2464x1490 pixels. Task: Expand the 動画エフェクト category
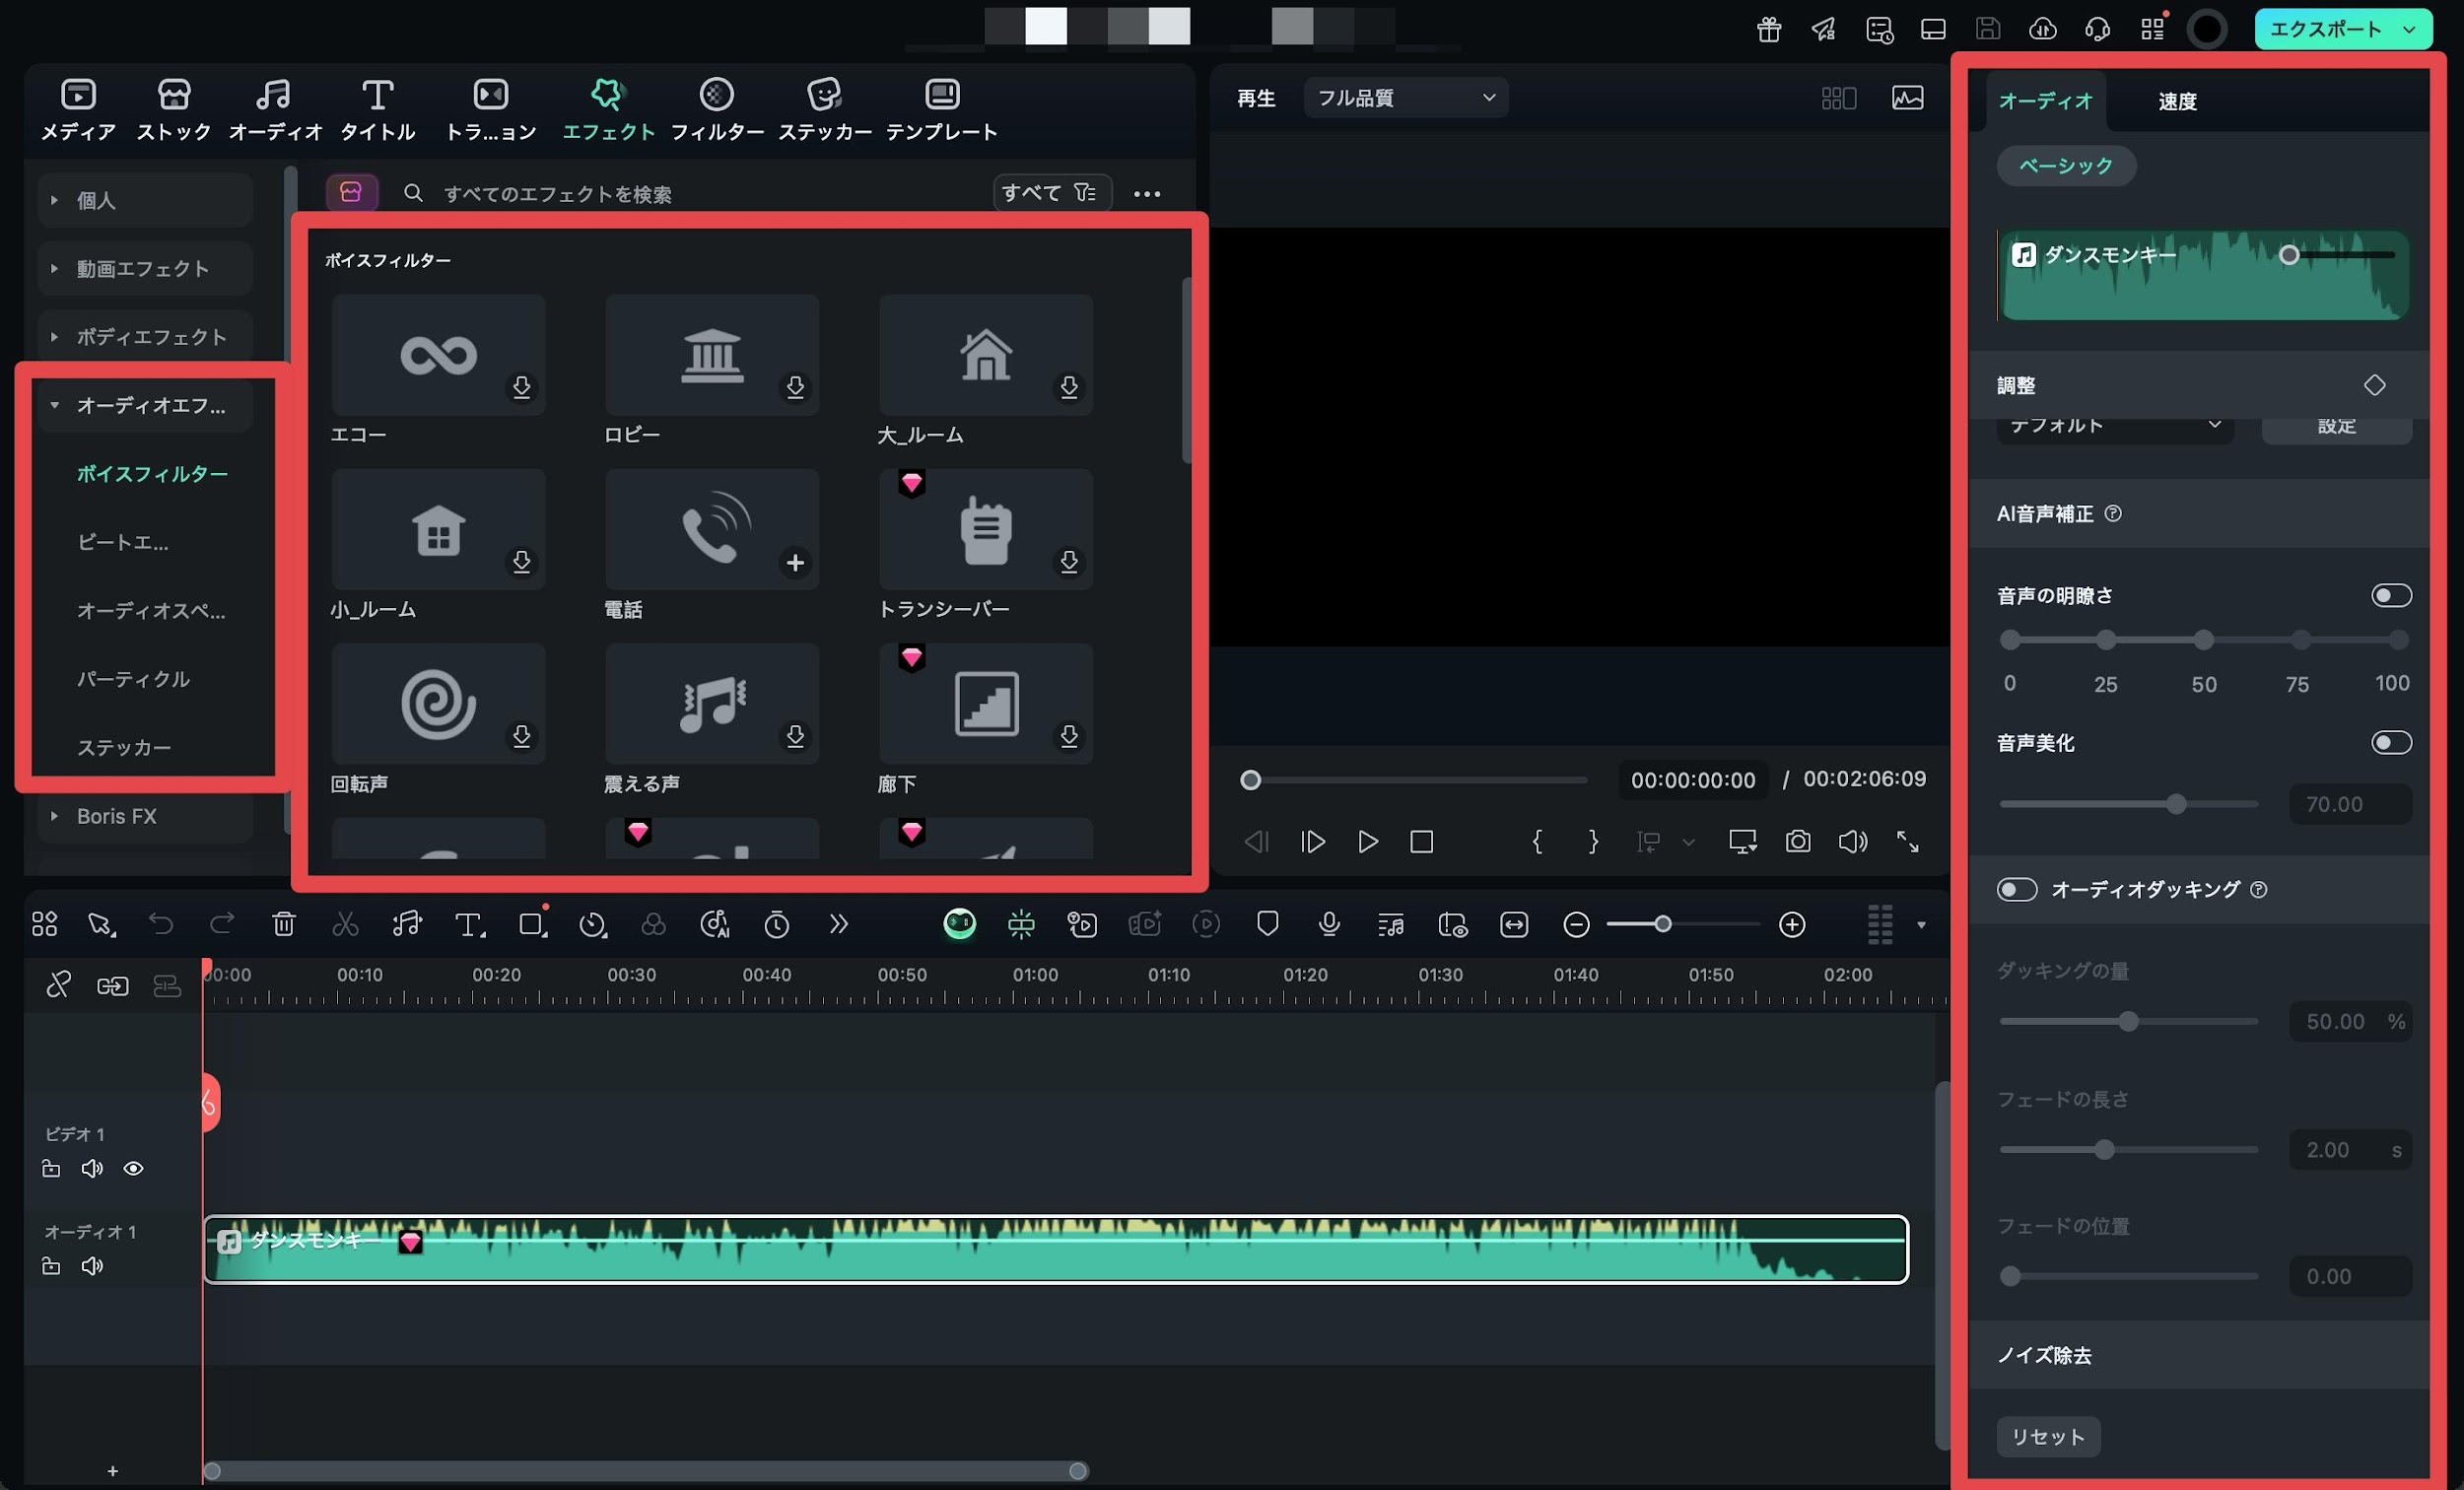click(x=145, y=268)
